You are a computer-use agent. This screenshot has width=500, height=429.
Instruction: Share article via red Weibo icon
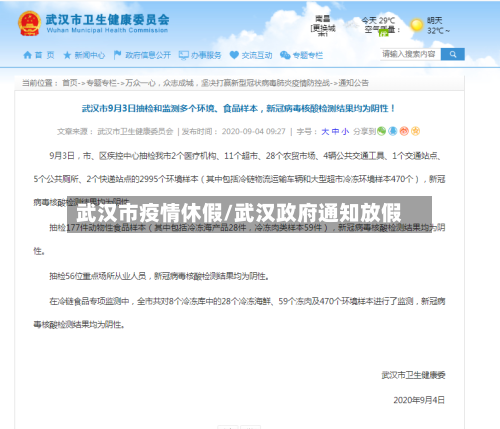coord(404,131)
